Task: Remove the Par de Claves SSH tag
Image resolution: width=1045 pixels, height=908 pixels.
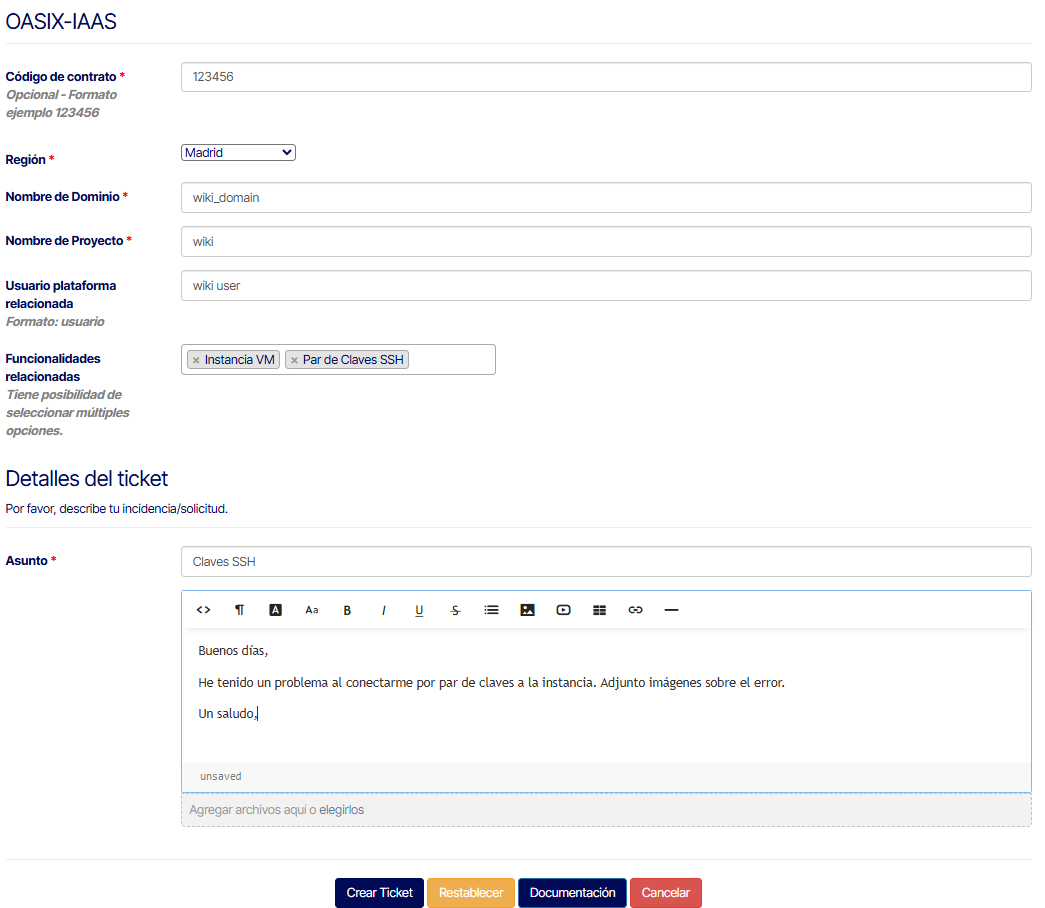Action: tap(294, 360)
